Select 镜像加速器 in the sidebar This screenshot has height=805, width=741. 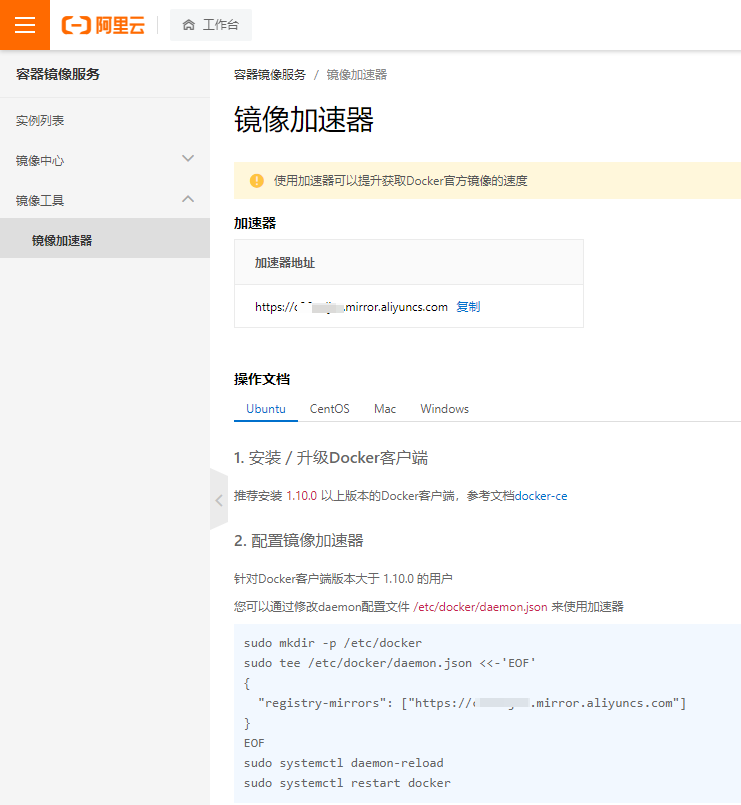click(105, 238)
